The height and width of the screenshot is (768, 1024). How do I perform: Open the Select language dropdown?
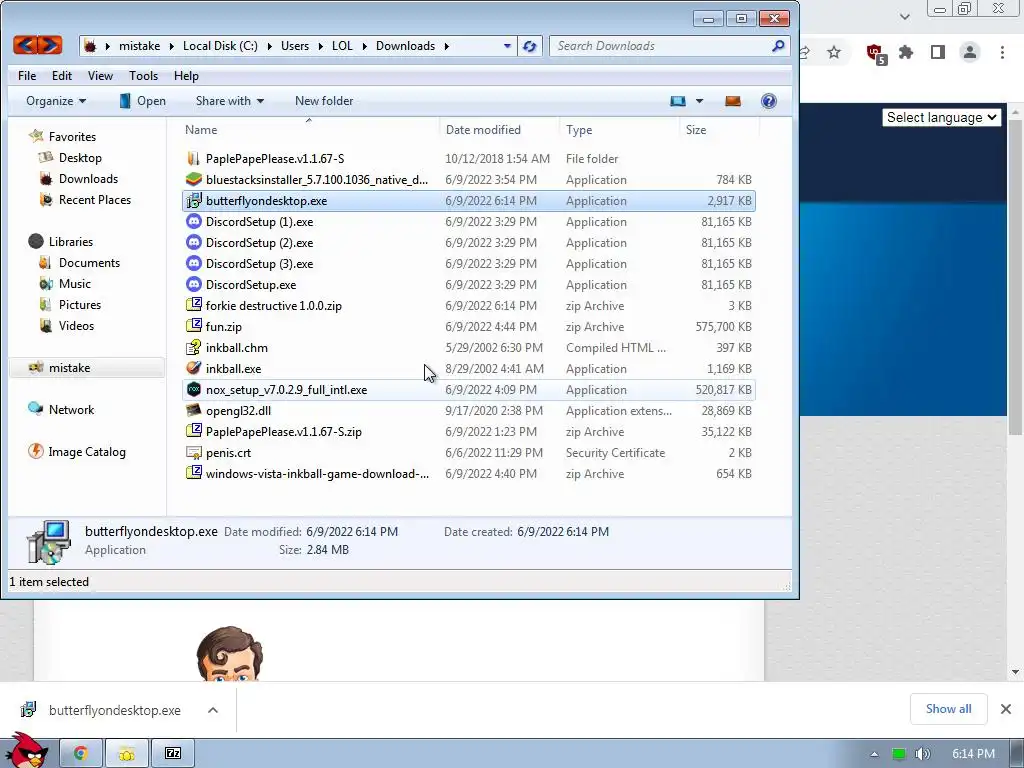tap(941, 118)
